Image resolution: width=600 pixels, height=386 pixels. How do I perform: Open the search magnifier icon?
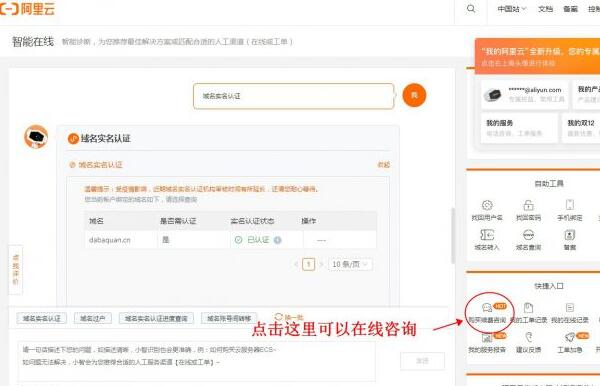pos(471,8)
